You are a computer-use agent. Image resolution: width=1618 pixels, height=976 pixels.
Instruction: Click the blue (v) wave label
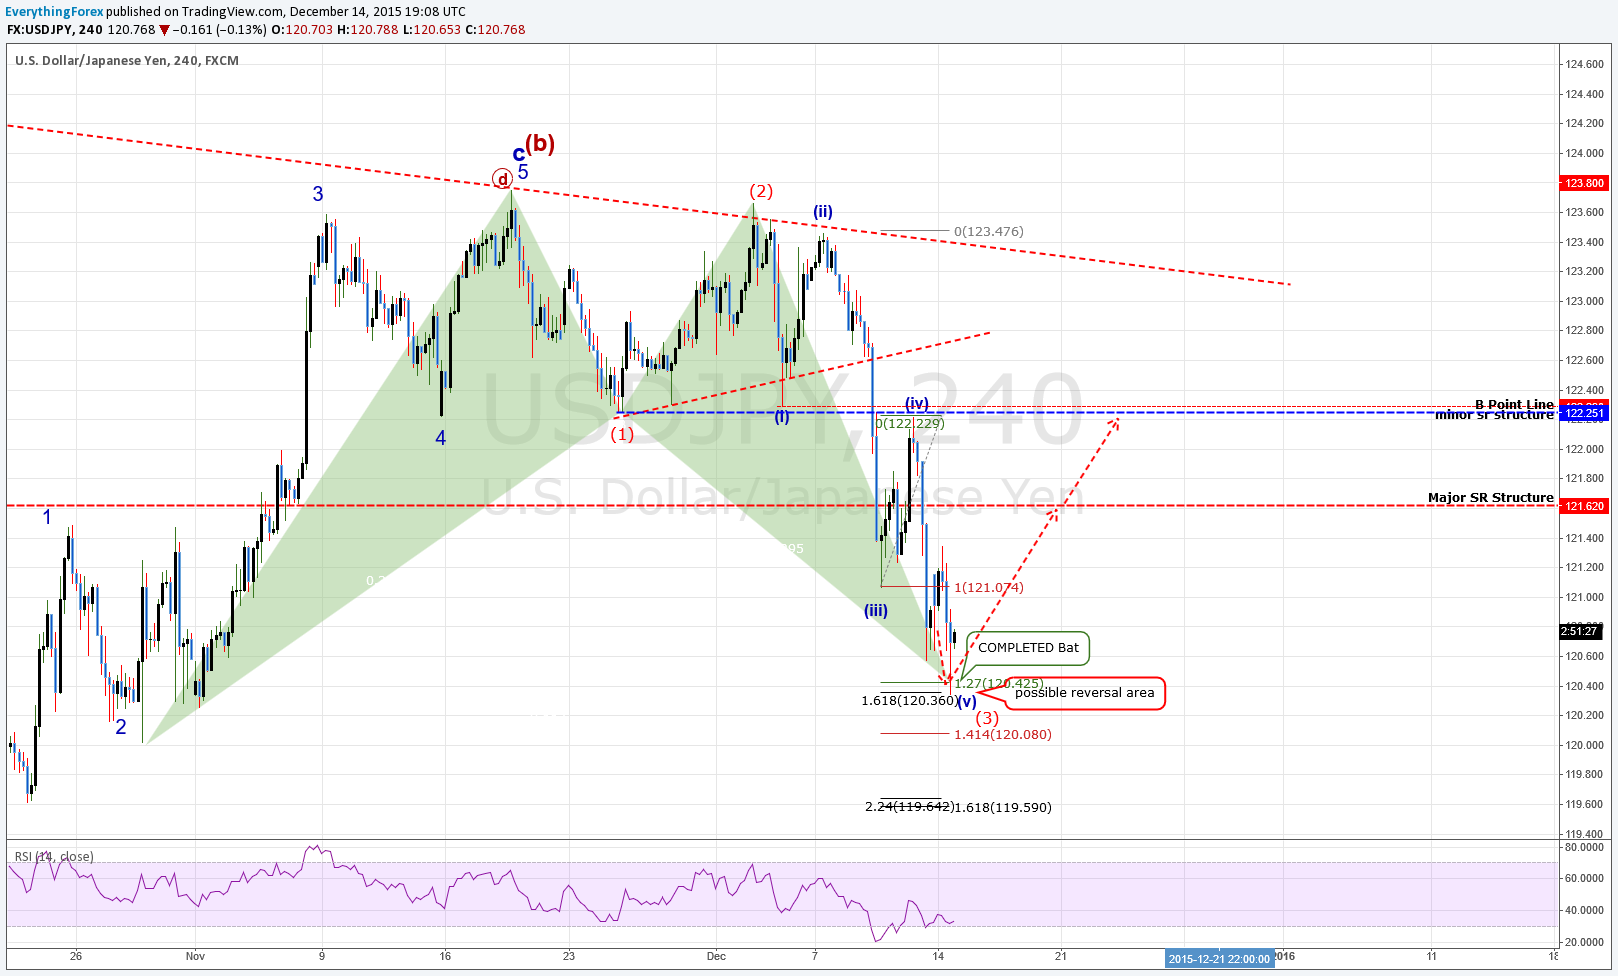[967, 701]
